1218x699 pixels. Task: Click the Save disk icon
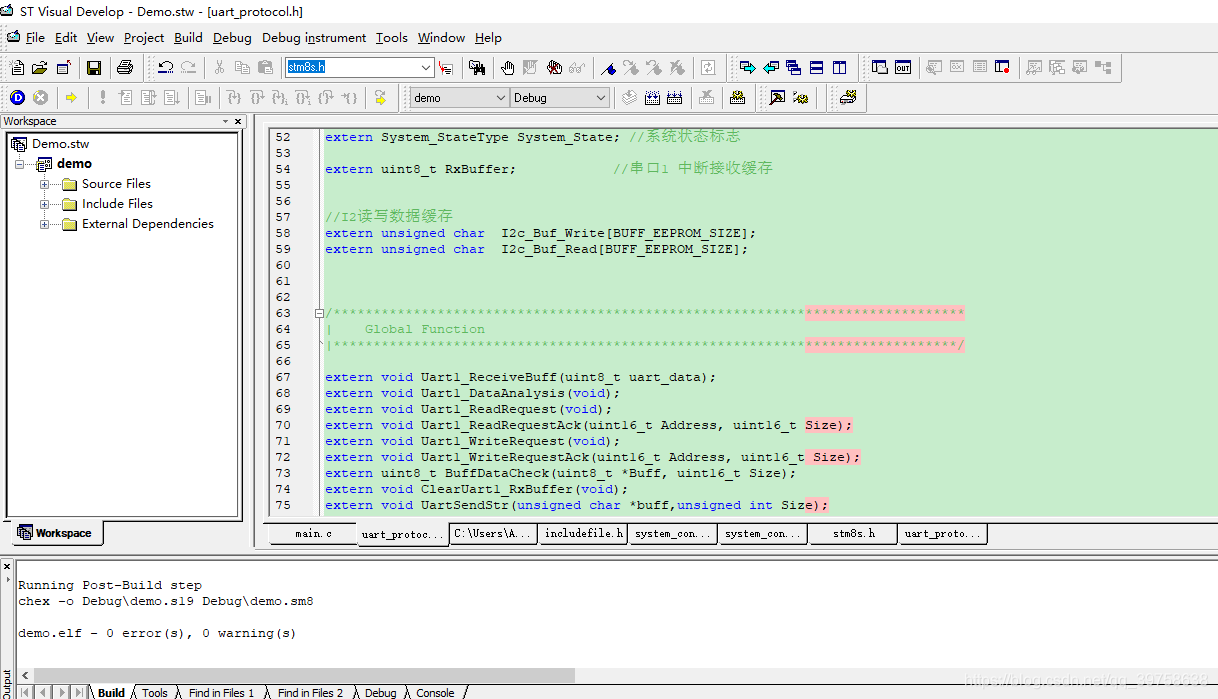[x=94, y=68]
